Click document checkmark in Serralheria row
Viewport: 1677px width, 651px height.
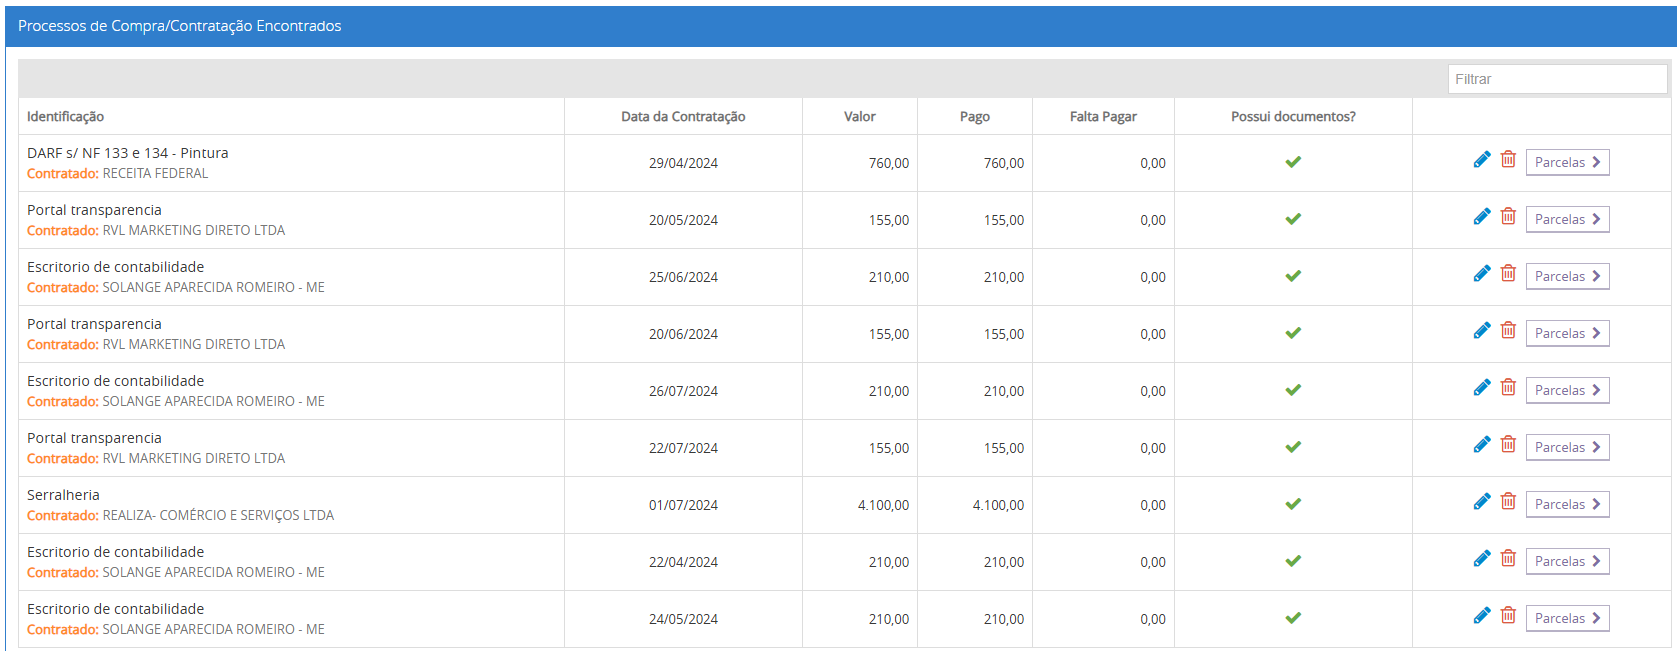[1293, 504]
